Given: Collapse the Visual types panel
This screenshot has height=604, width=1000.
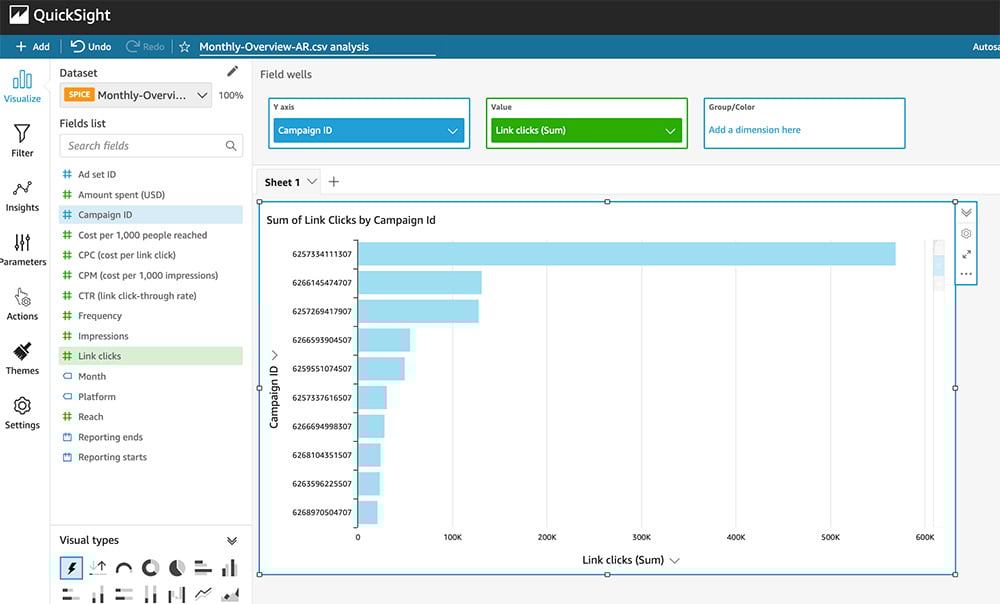Looking at the screenshot, I should click(x=232, y=540).
